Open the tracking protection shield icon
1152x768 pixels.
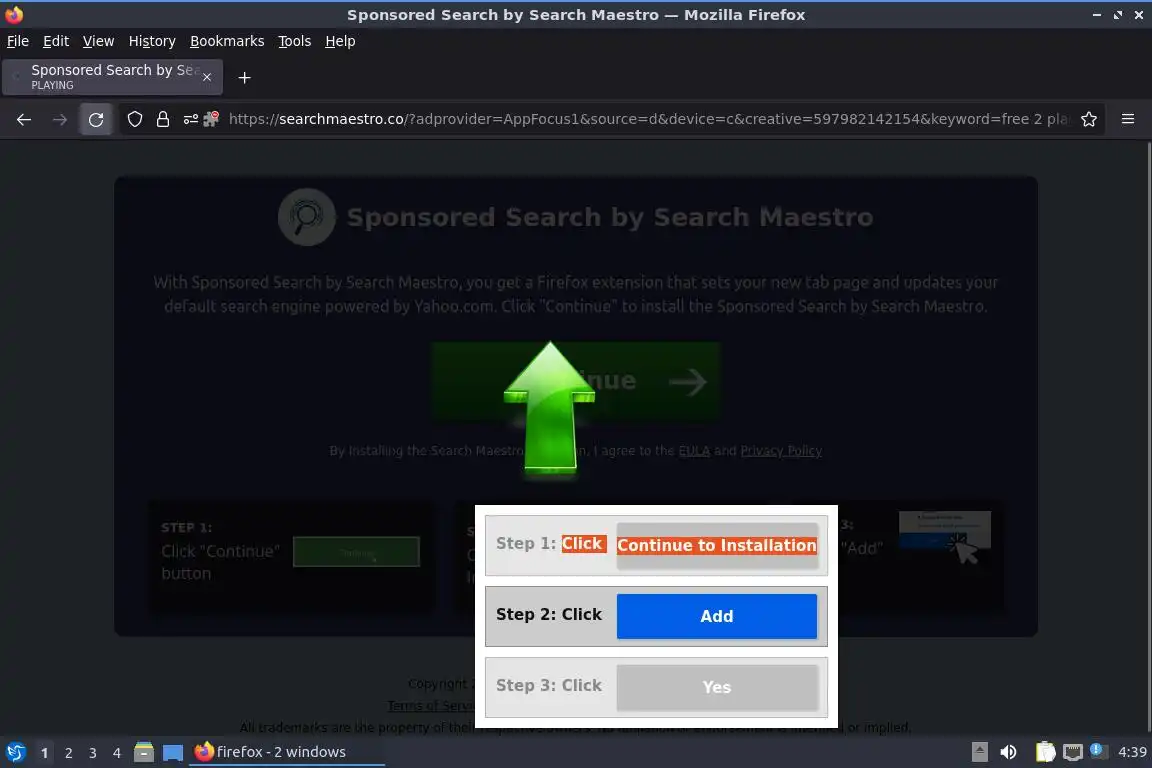click(x=134, y=119)
